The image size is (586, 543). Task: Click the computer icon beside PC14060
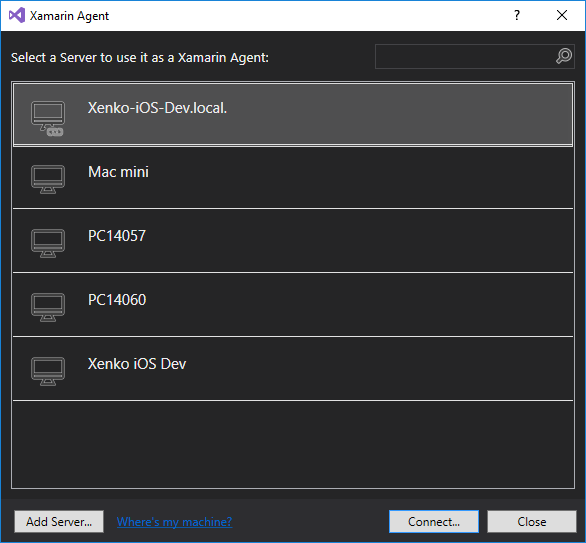pos(47,307)
